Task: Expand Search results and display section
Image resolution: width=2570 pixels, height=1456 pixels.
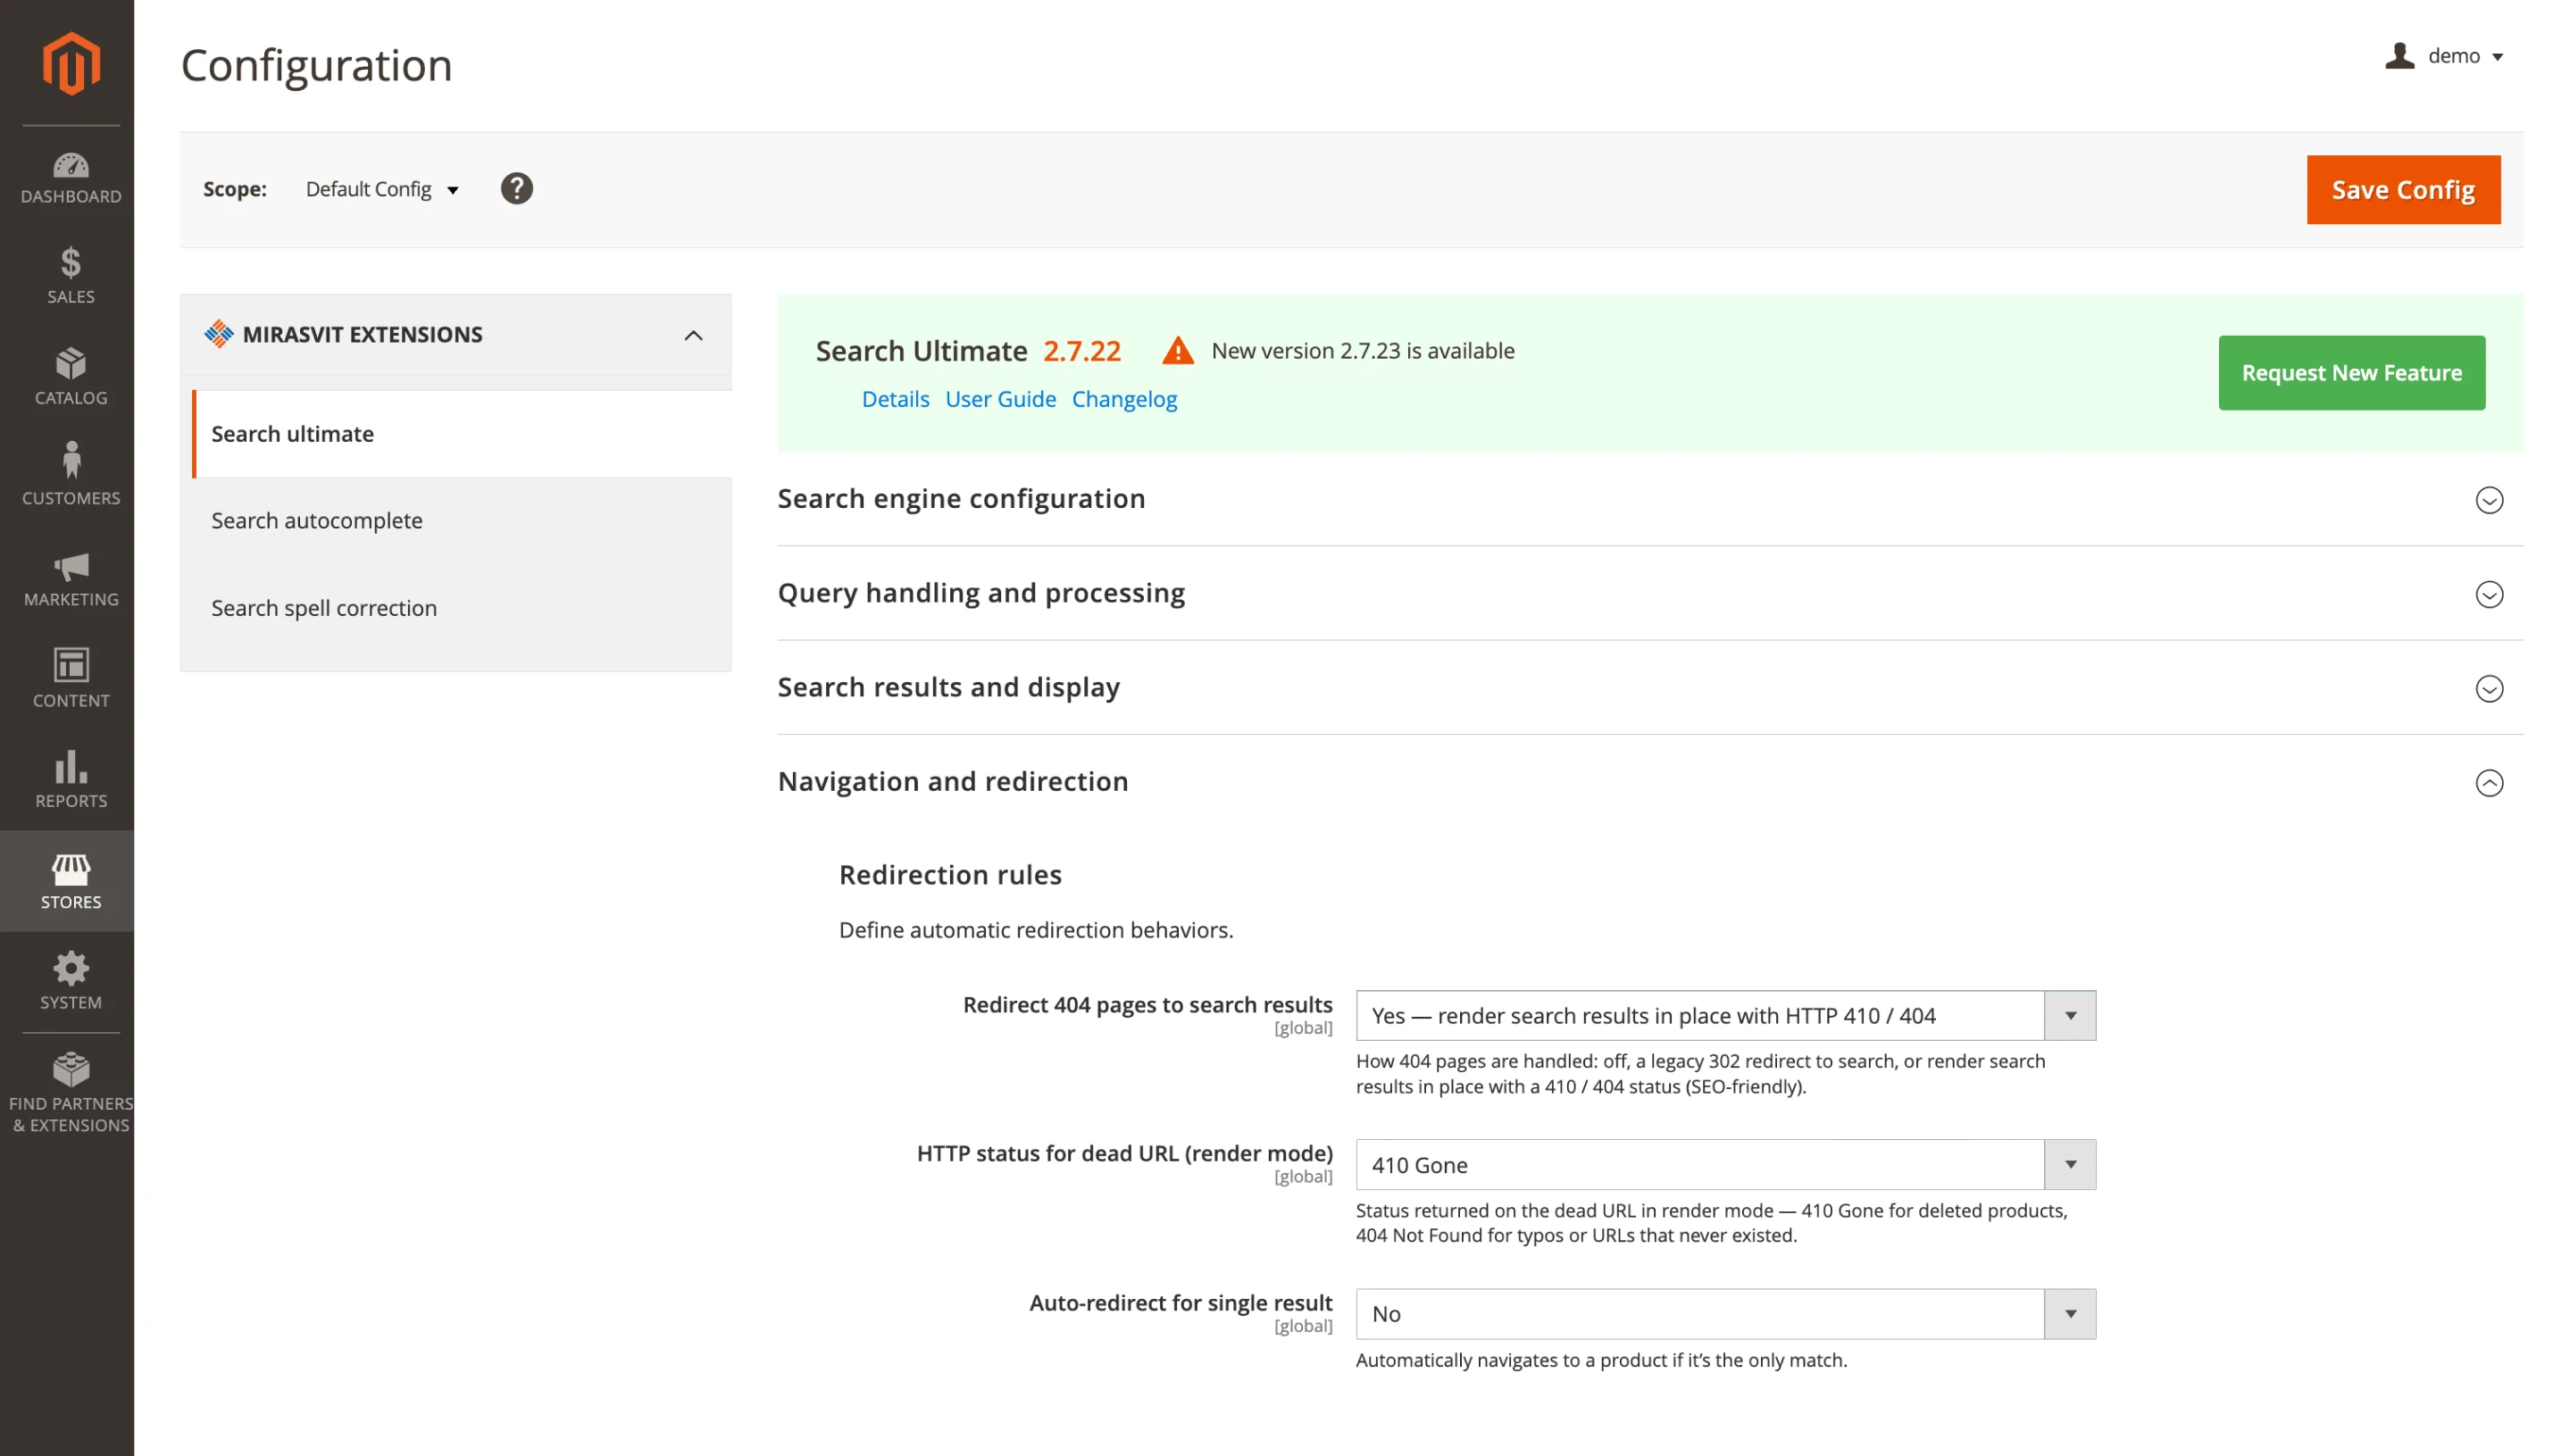Action: pyautogui.click(x=2488, y=688)
